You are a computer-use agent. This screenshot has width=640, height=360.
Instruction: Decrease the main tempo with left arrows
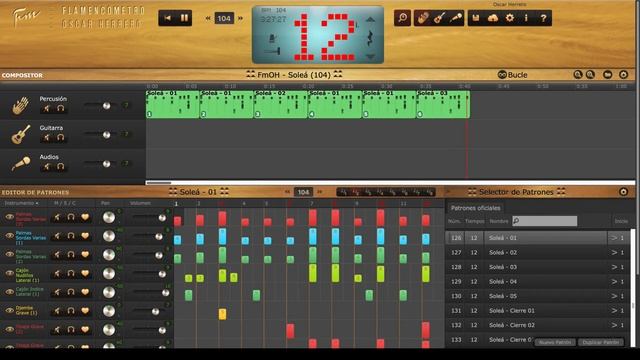tap(208, 18)
